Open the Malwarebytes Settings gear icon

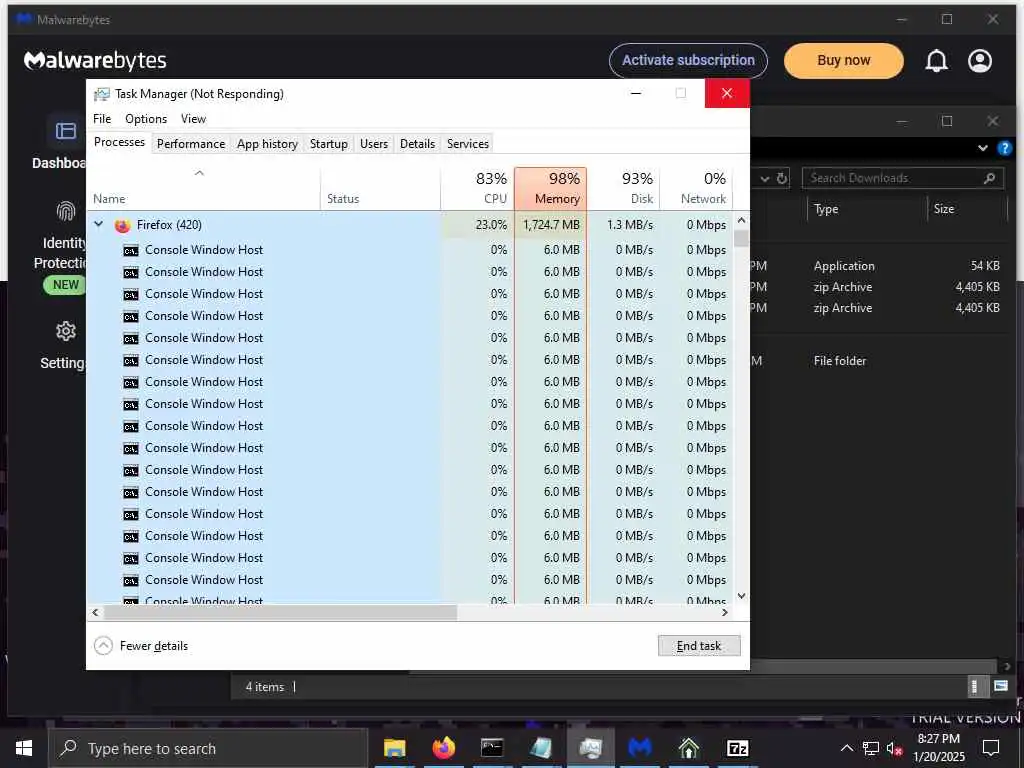(x=65, y=331)
